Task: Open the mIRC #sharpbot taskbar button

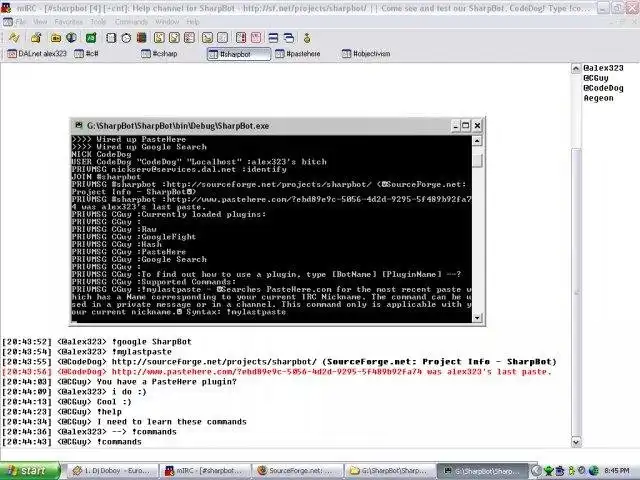Action: tap(204, 471)
